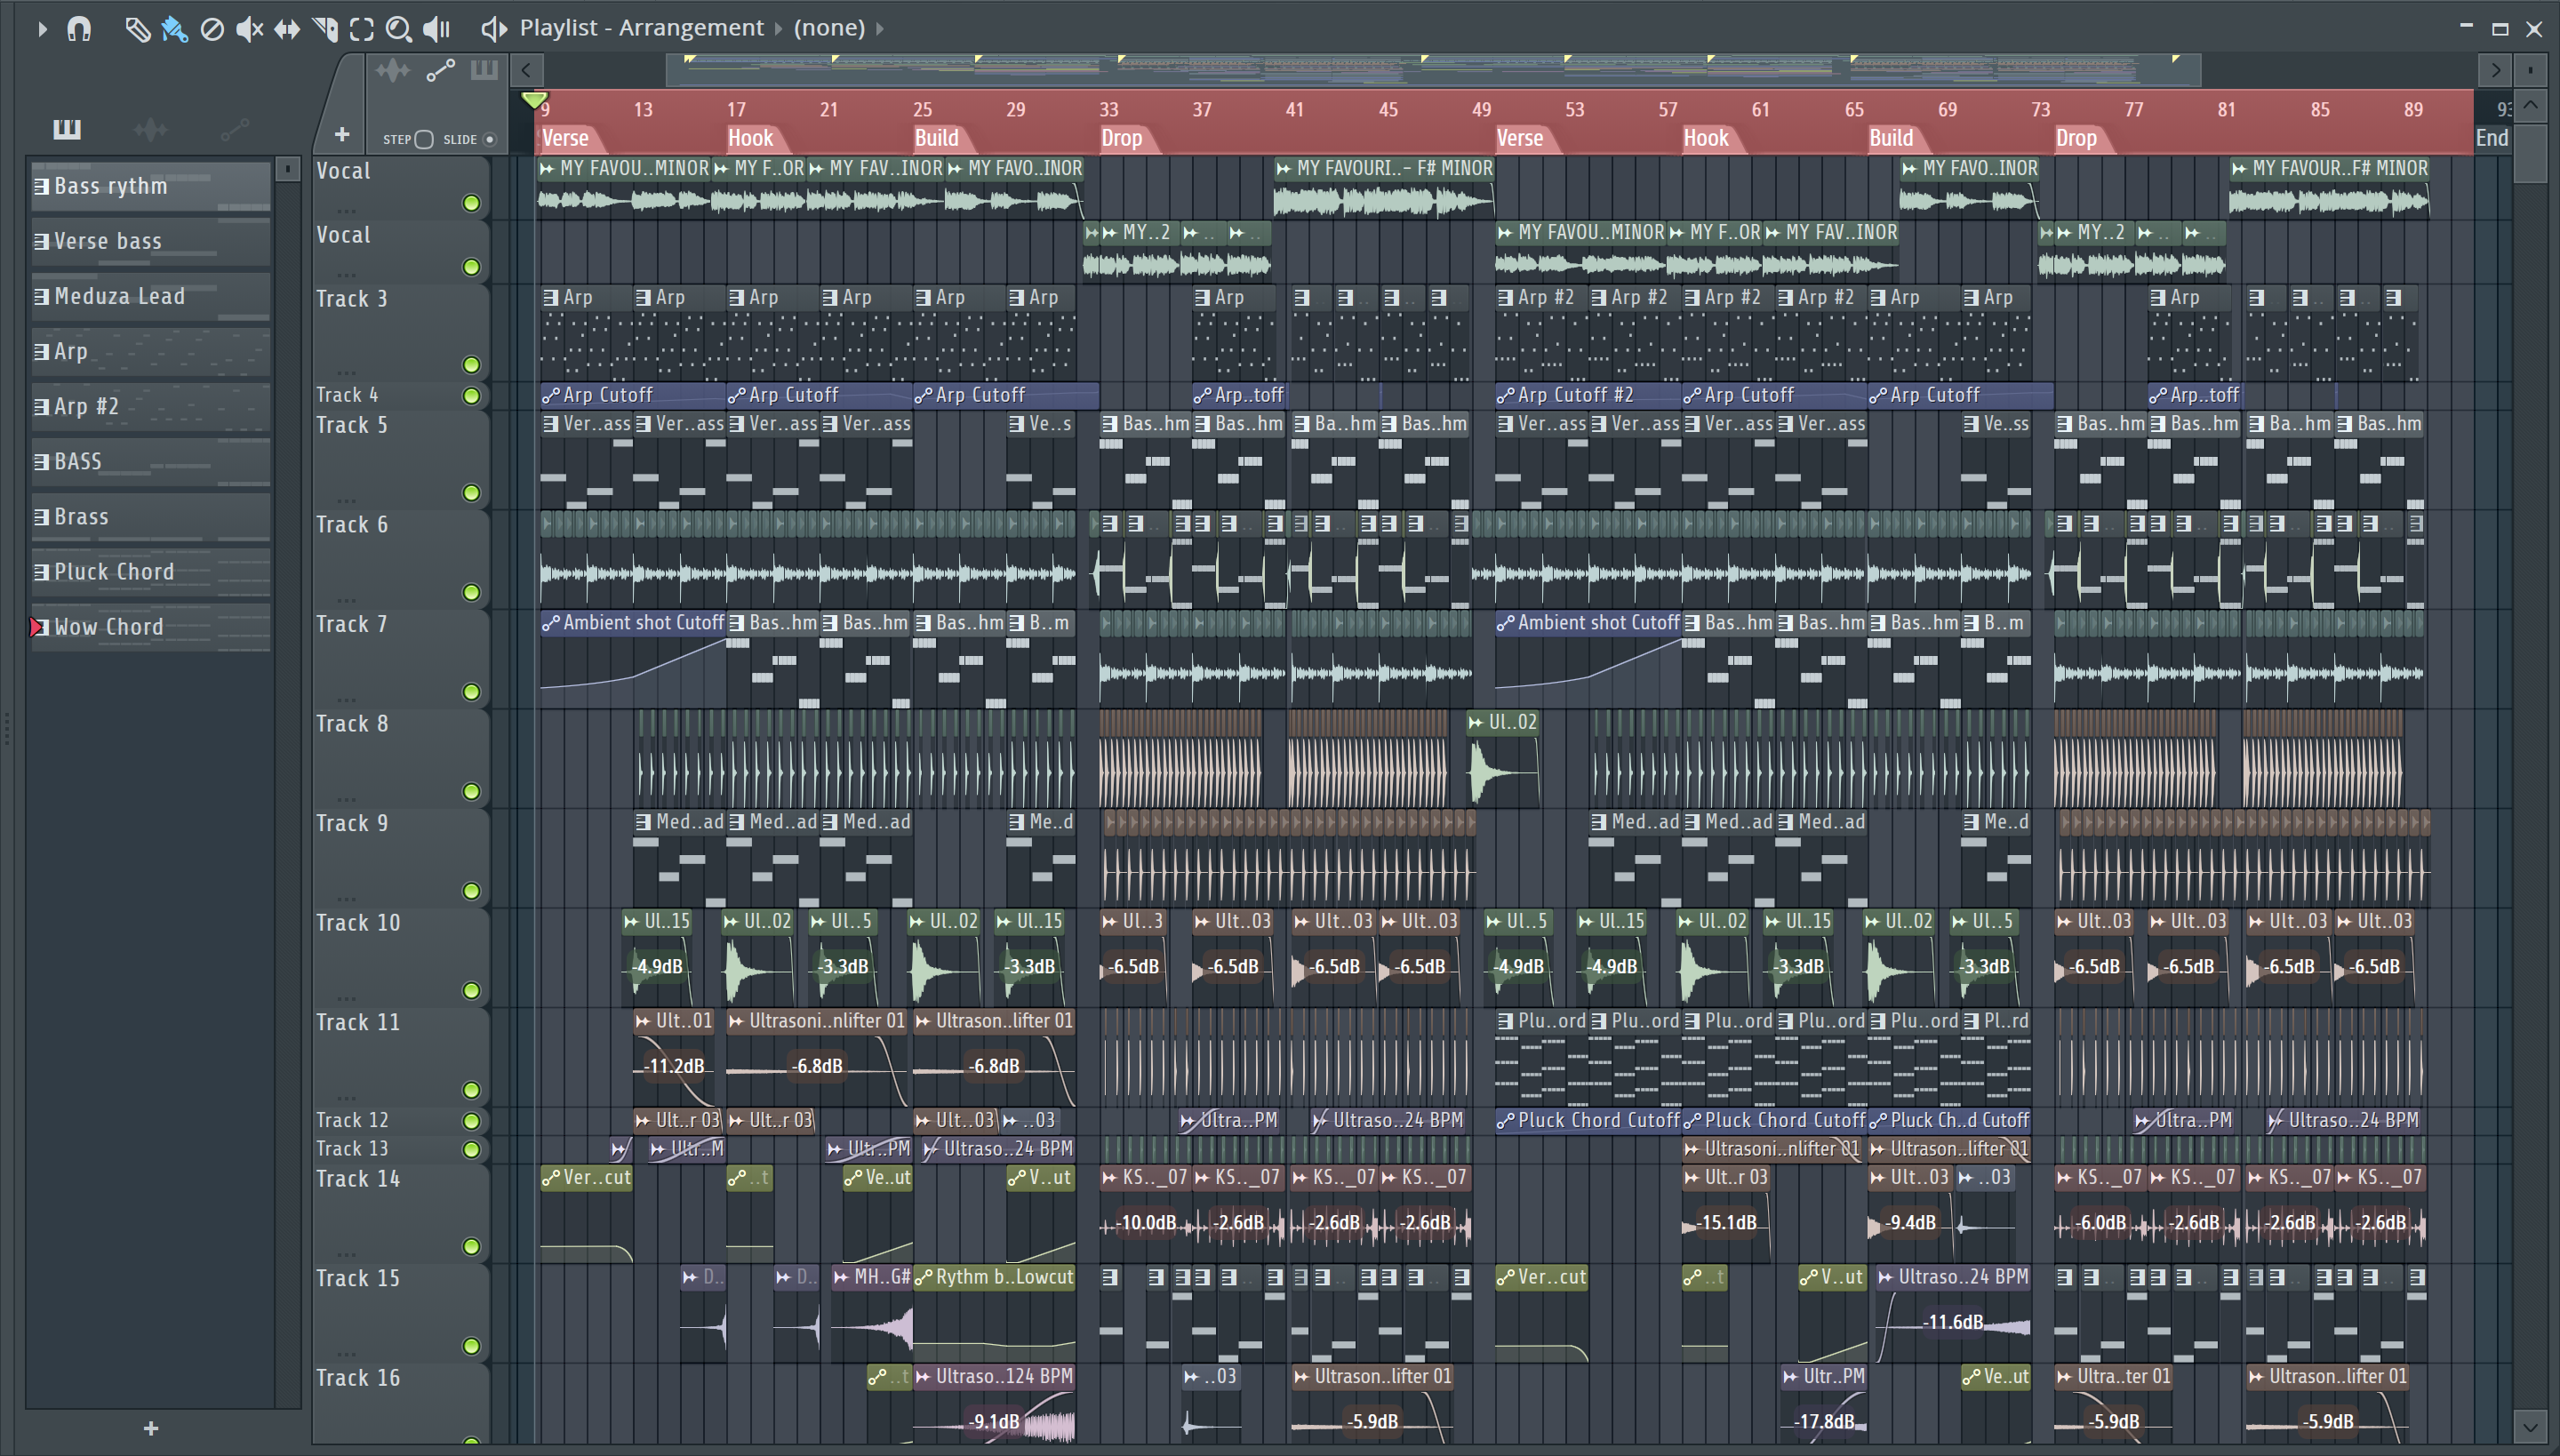Select the Delete tool
2560x1456 pixels.
212,28
